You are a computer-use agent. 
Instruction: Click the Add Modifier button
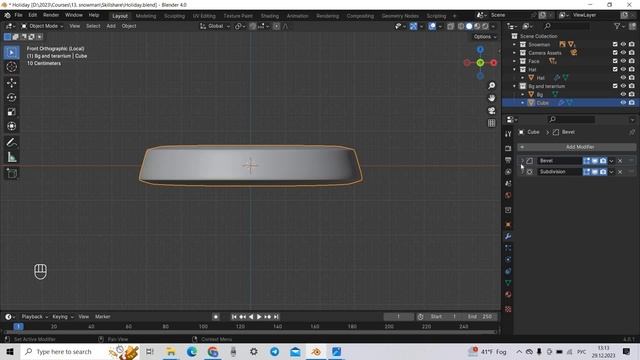pyautogui.click(x=577, y=147)
